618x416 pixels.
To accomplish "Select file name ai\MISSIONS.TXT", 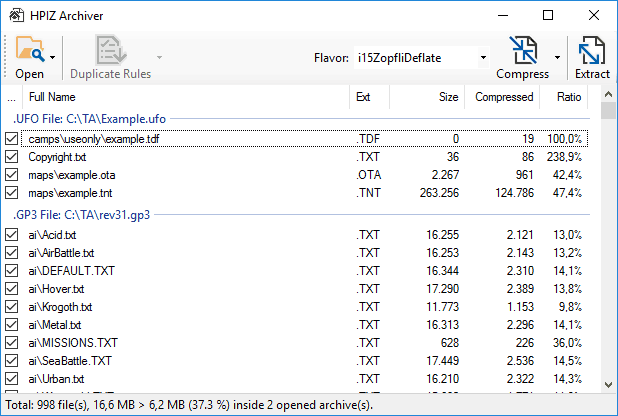I will pyautogui.click(x=73, y=343).
